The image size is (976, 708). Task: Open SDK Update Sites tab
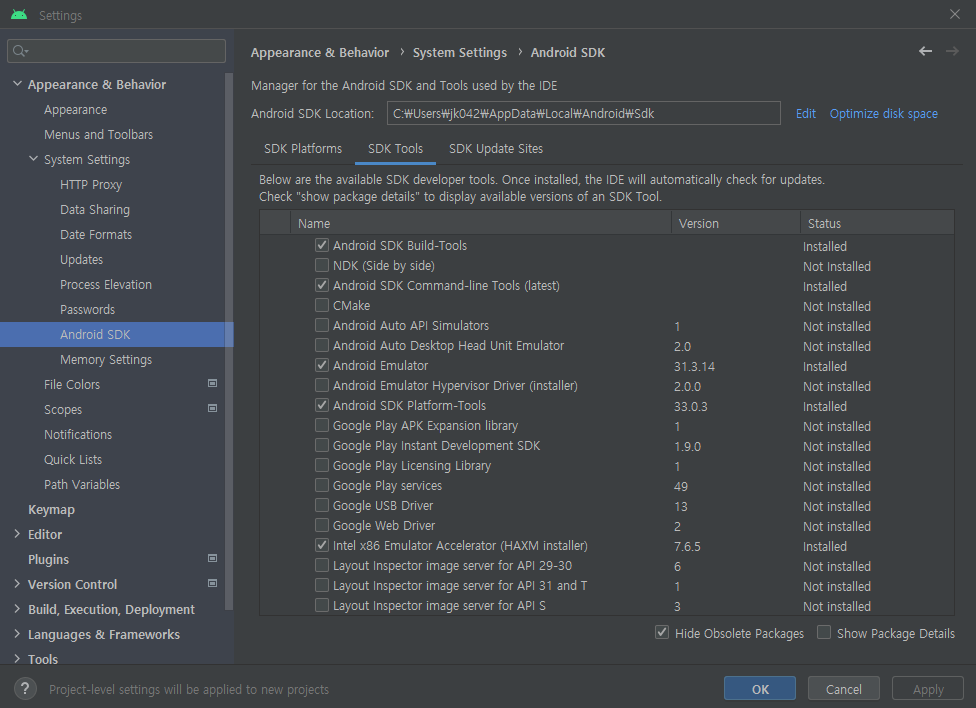click(496, 148)
